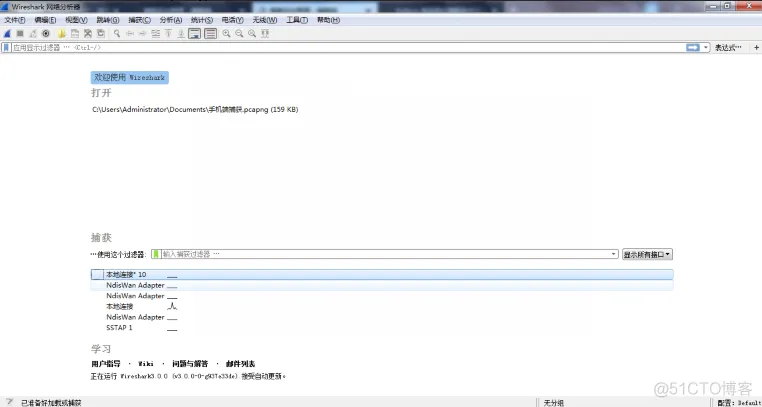Reset text zoom to normal size
The height and width of the screenshot is (407, 762).
[x=252, y=34]
